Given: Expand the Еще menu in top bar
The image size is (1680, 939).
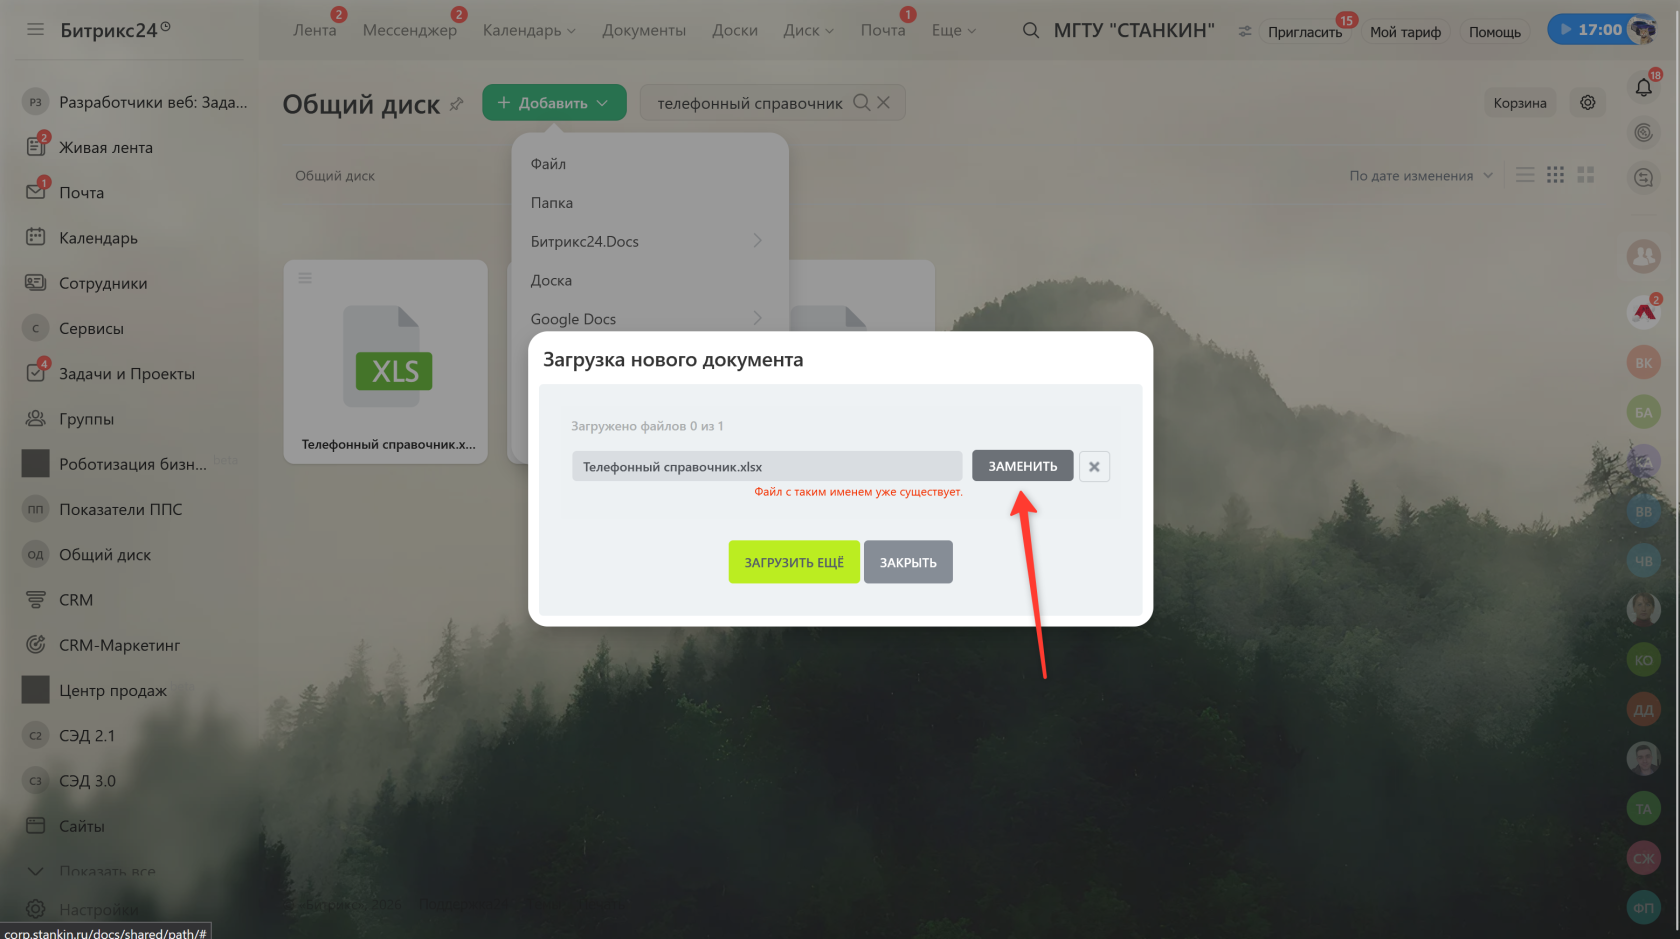Looking at the screenshot, I should (x=953, y=31).
